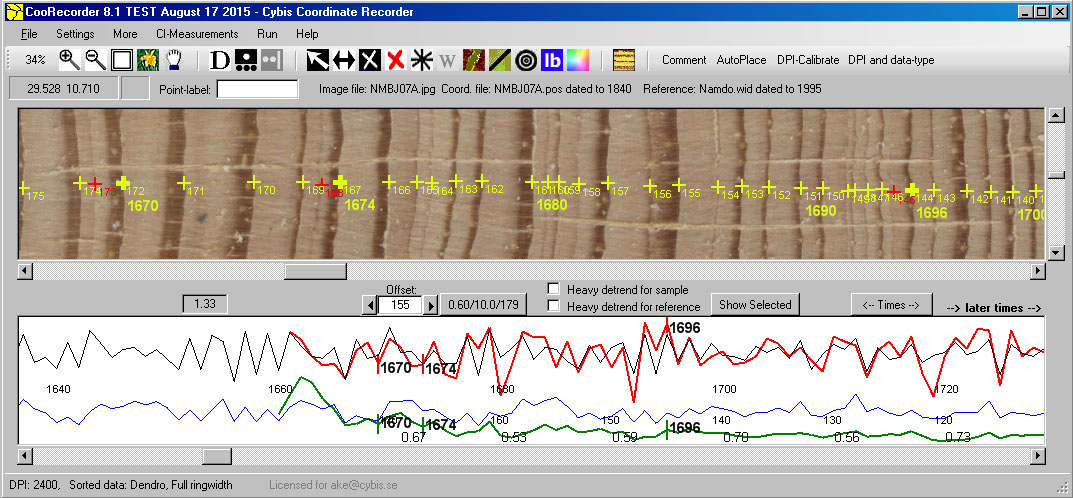Click the bold 1674 ring marker on the image
This screenshot has height=498, width=1073.
pyautogui.click(x=339, y=182)
